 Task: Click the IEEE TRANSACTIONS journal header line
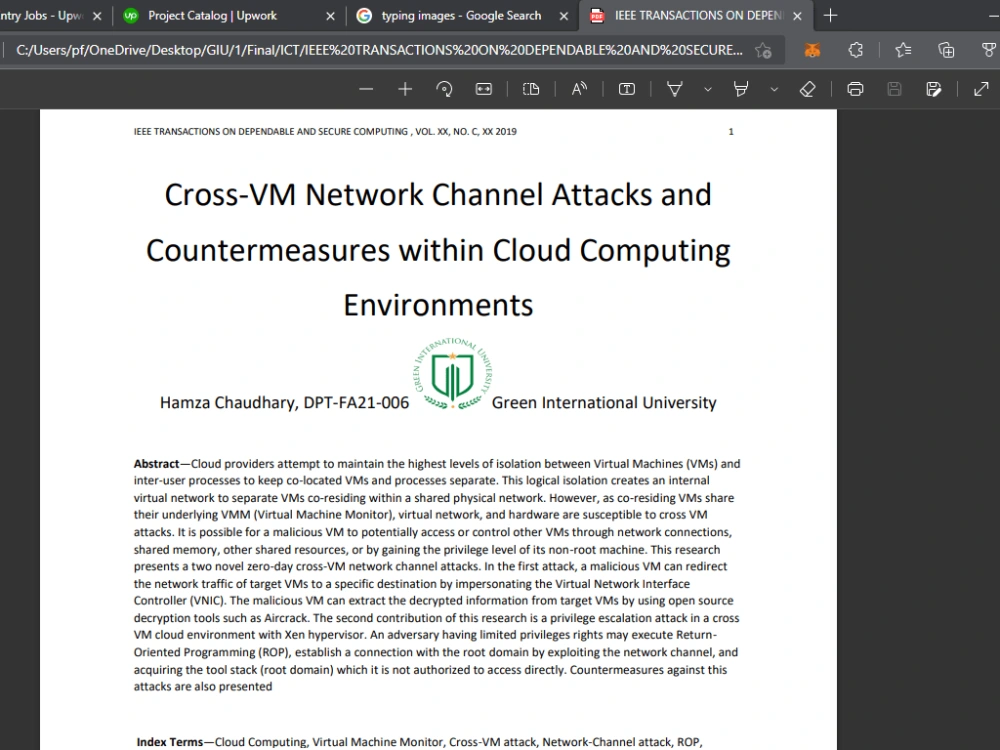tap(325, 132)
